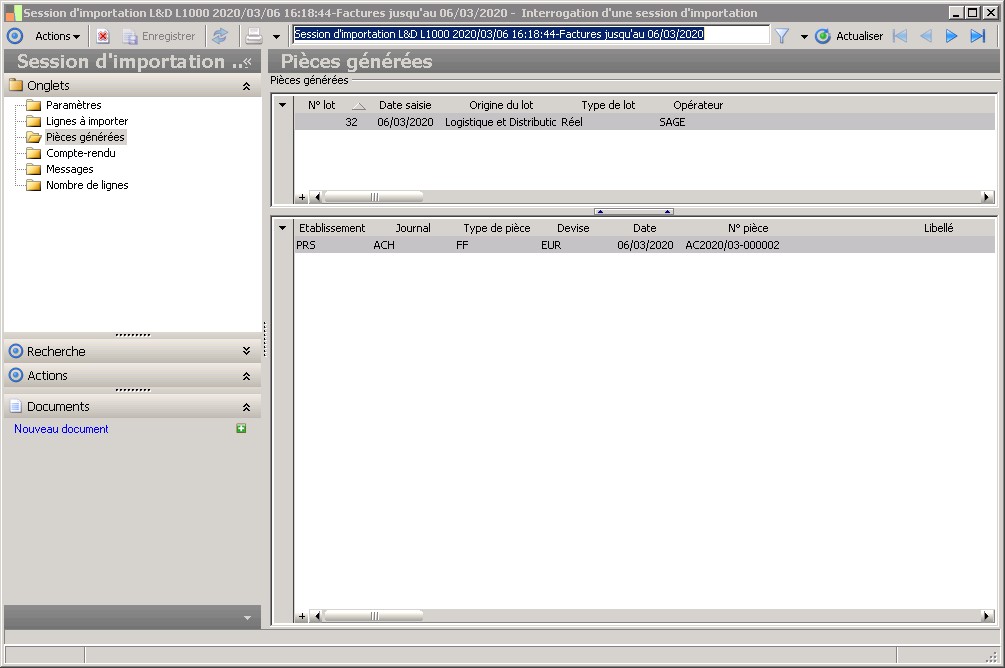Click the Etablissement column header
This screenshot has width=1005, height=668.
click(332, 228)
